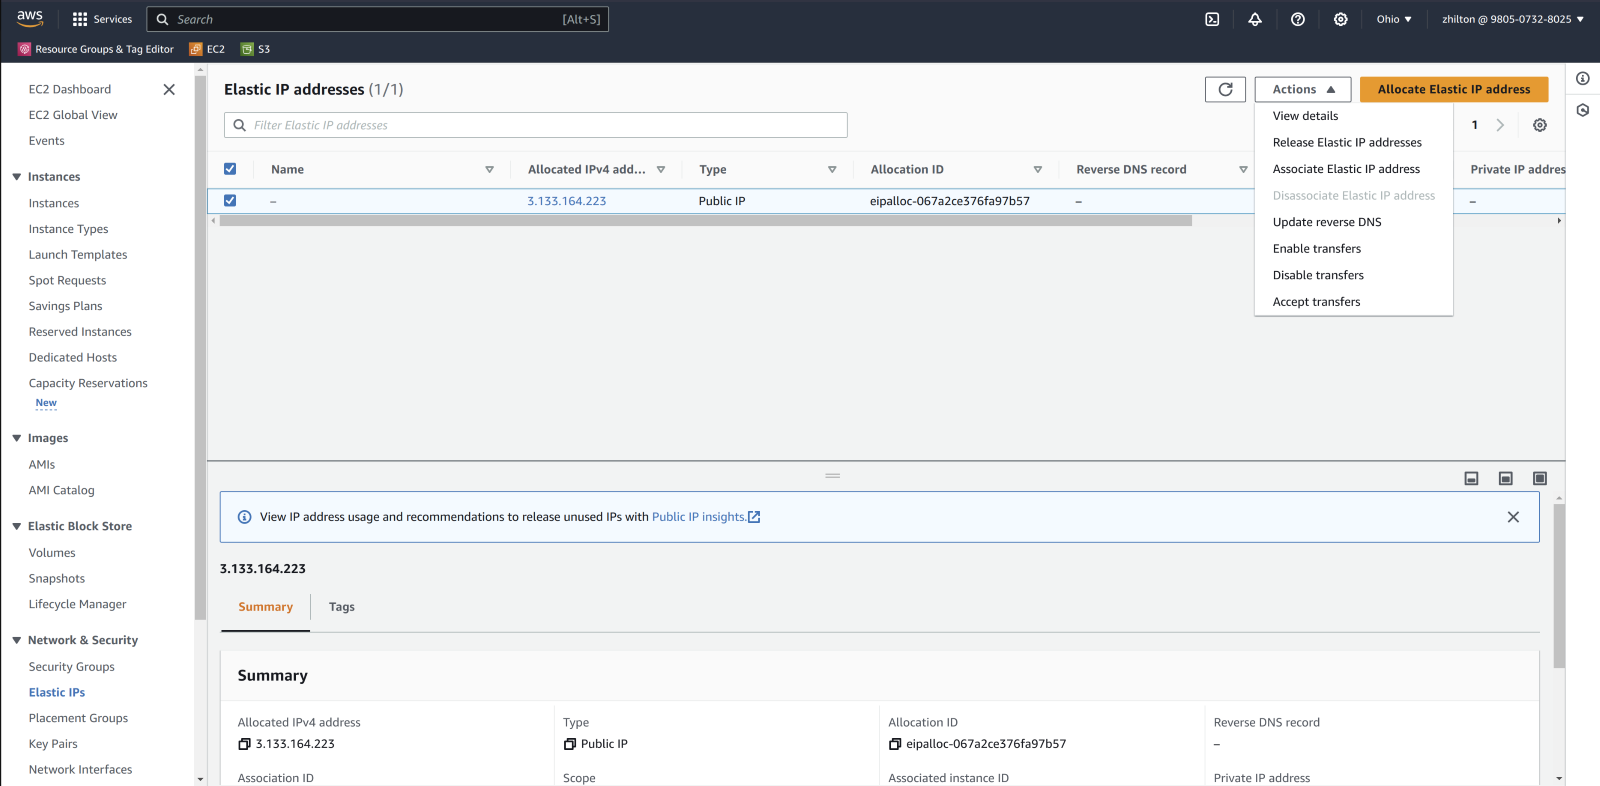
Task: Open Network Interfaces in sidebar
Action: [x=80, y=770]
